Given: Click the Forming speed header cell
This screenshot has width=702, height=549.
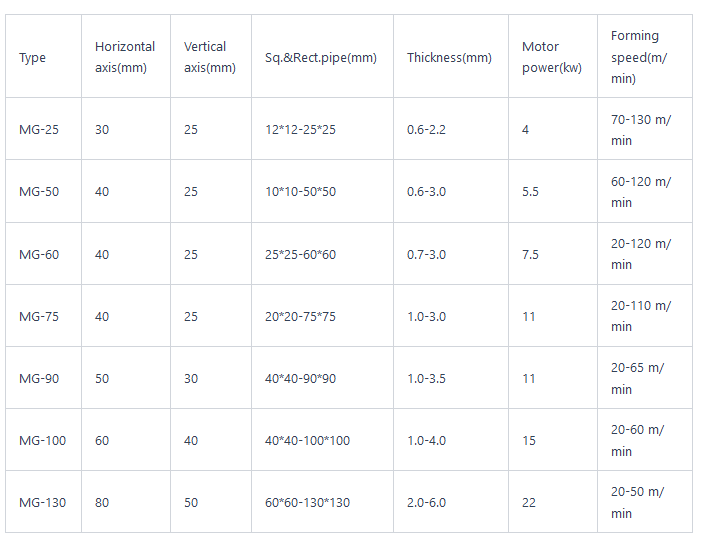Looking at the screenshot, I should 639,57.
